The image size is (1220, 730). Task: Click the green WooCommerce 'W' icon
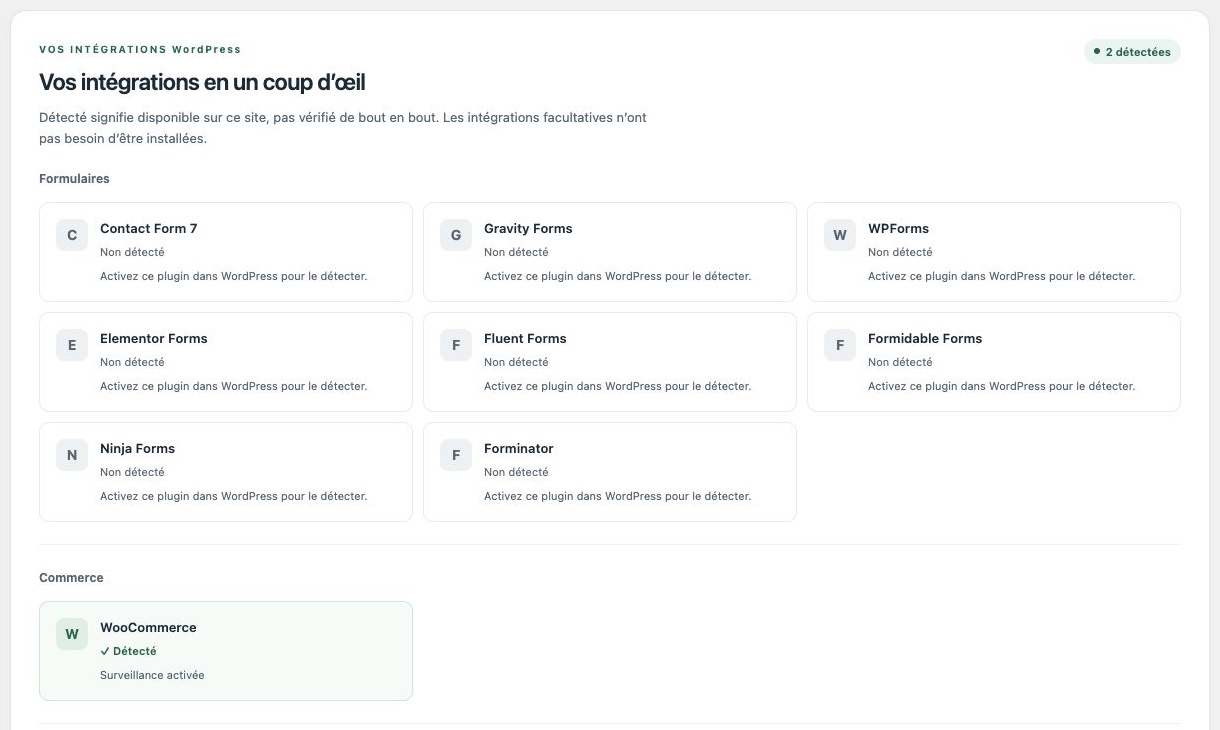[x=72, y=634]
